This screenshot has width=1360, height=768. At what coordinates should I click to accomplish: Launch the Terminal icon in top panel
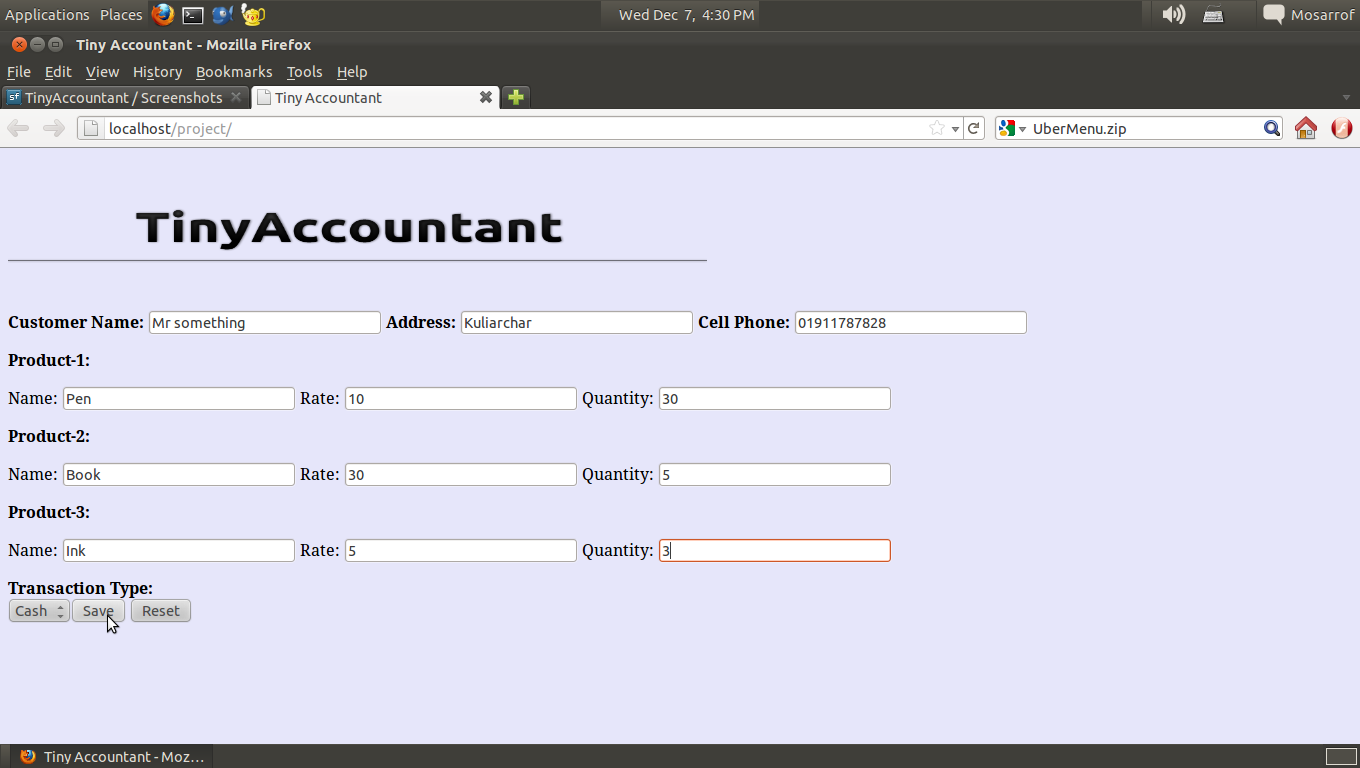(192, 14)
